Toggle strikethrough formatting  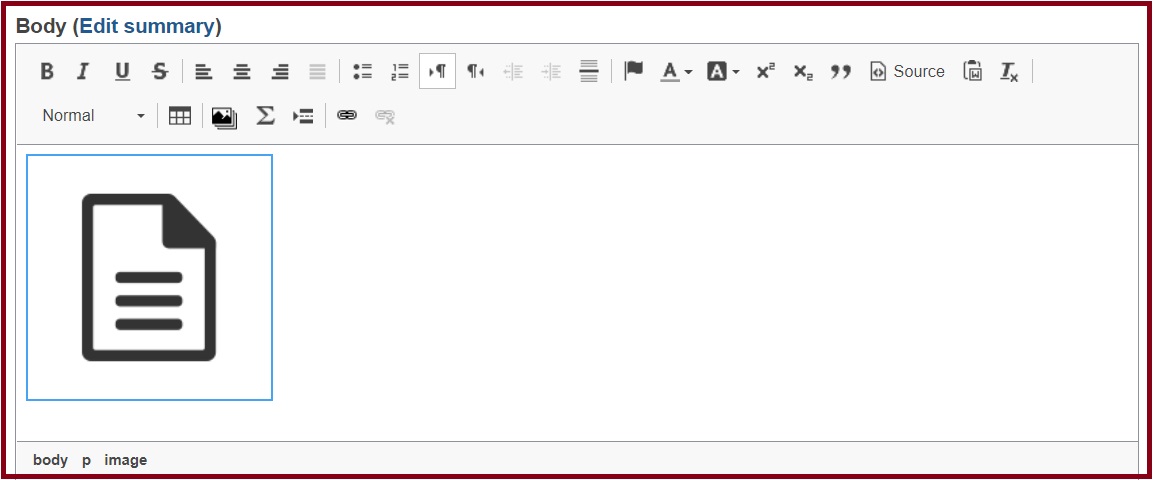click(160, 71)
